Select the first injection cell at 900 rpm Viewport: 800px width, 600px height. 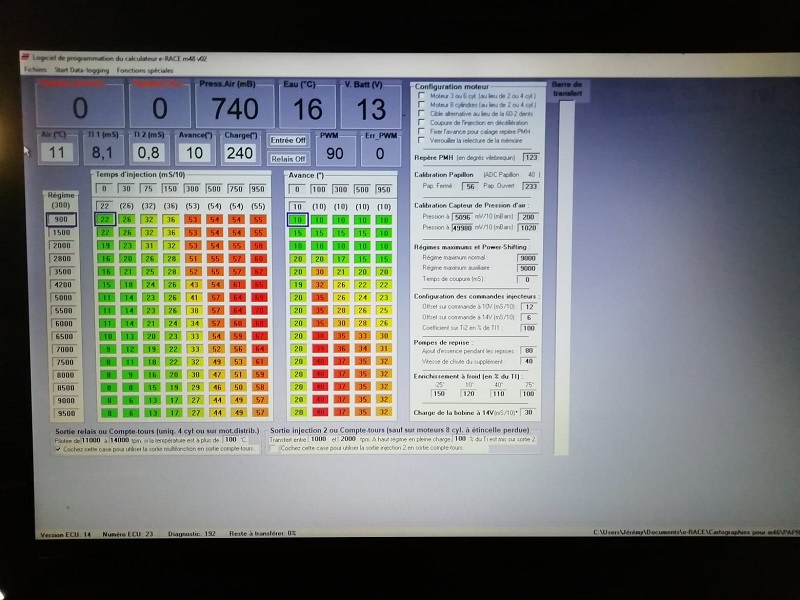pyautogui.click(x=105, y=219)
